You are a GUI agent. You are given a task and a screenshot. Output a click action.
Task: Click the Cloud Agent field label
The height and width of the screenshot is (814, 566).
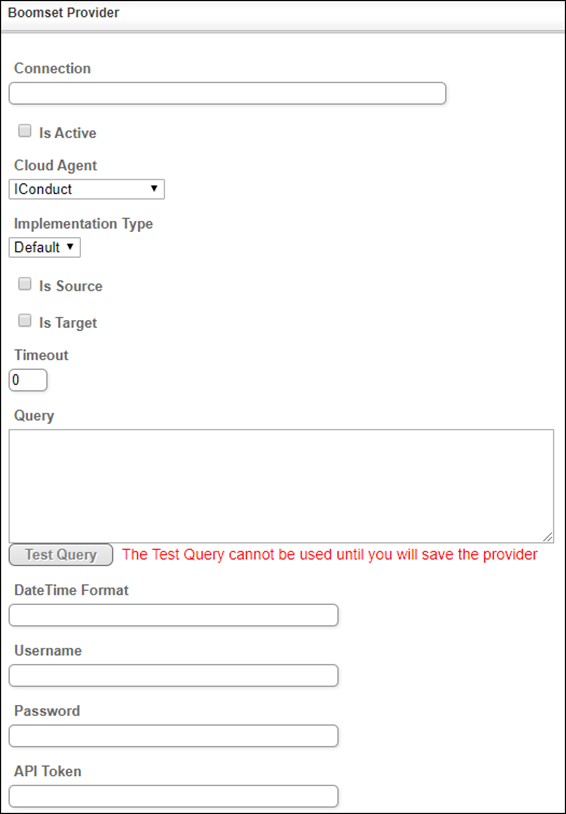(x=56, y=166)
